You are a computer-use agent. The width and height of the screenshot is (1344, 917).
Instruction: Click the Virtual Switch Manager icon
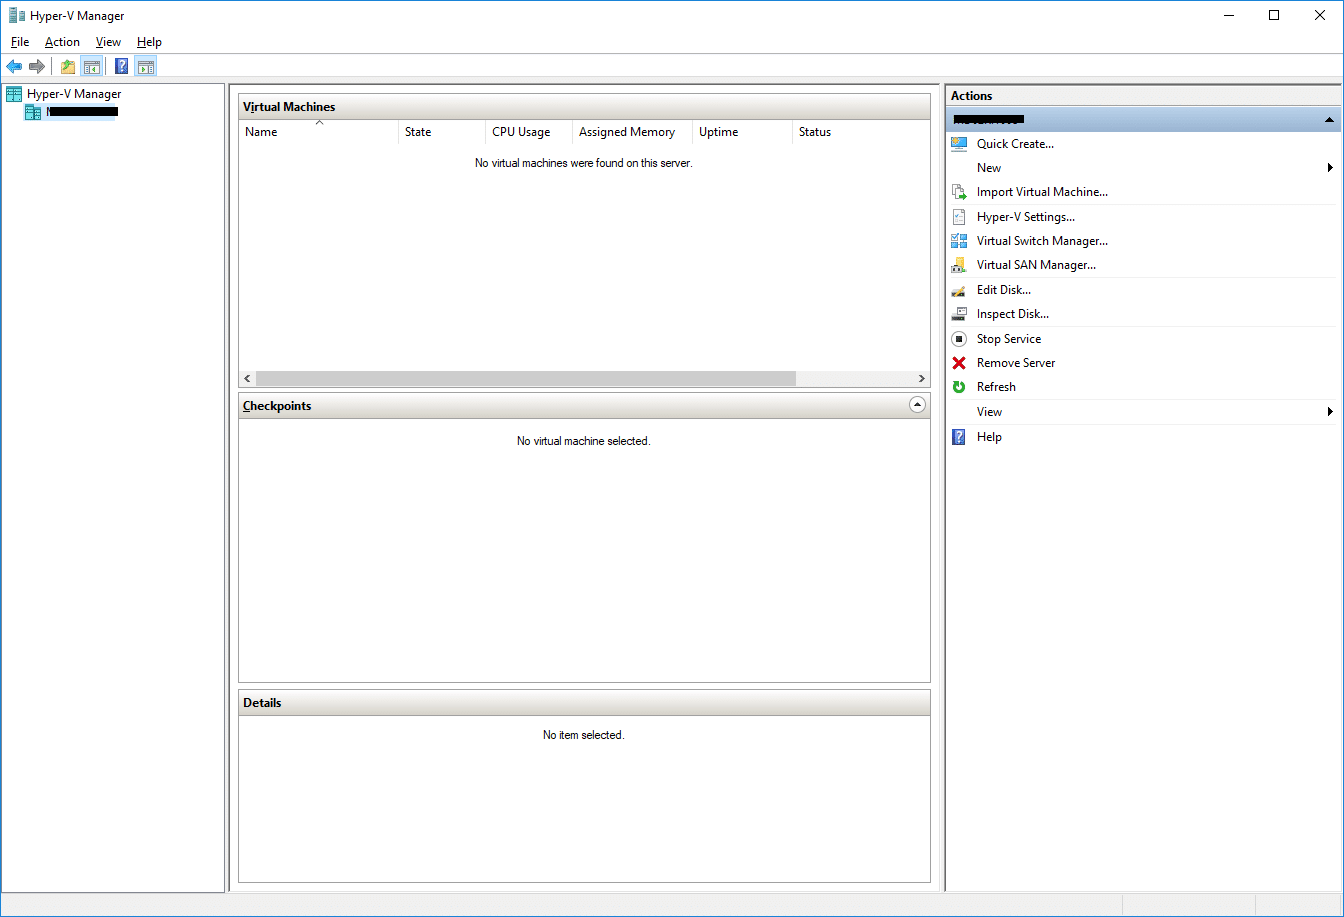(959, 241)
